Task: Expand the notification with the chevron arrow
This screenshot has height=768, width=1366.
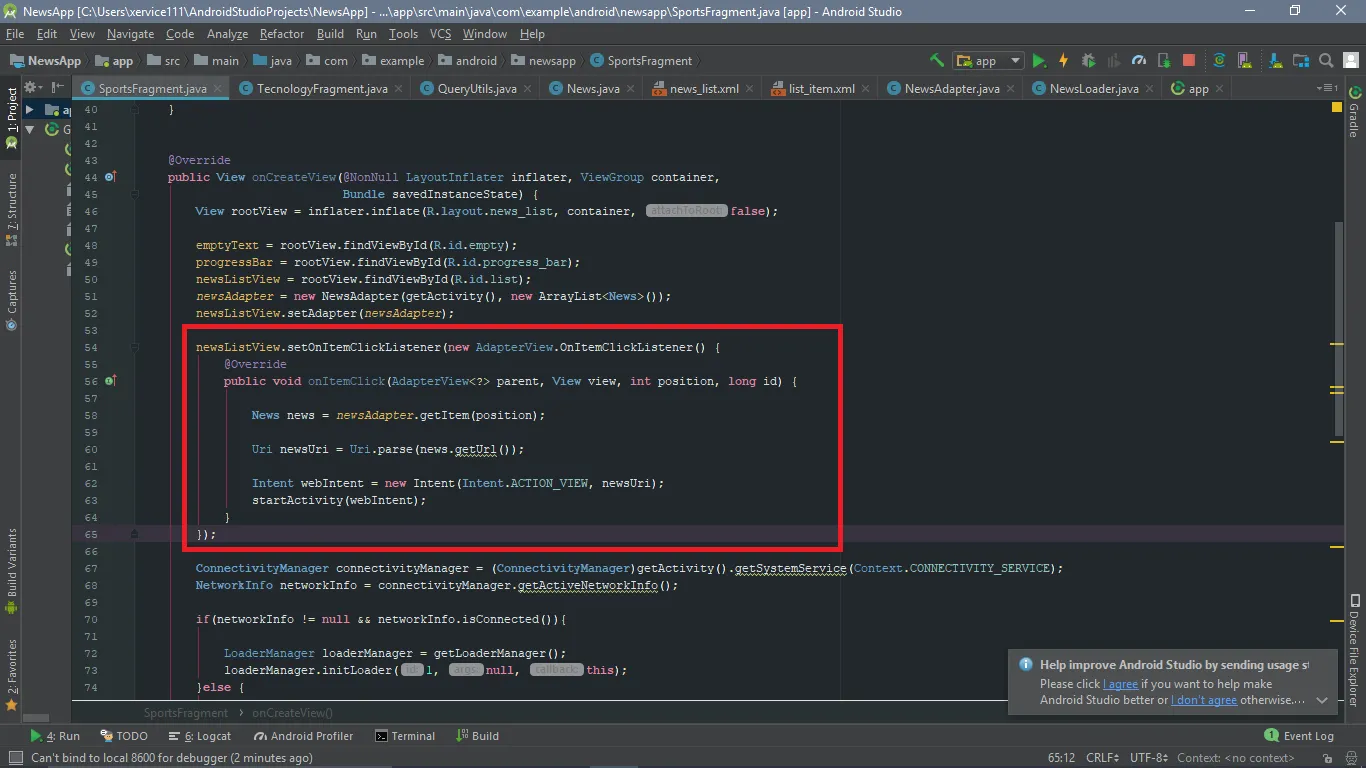Action: click(x=1322, y=700)
